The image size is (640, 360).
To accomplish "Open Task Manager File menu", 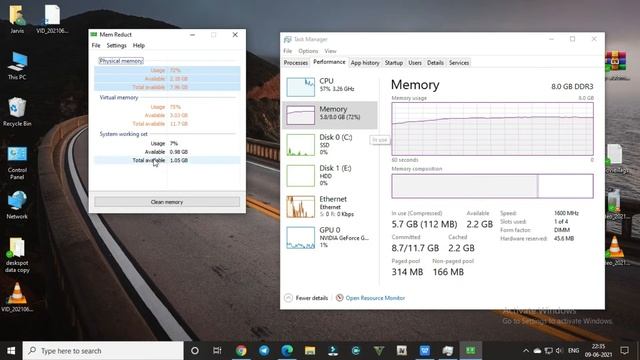I will (x=288, y=51).
